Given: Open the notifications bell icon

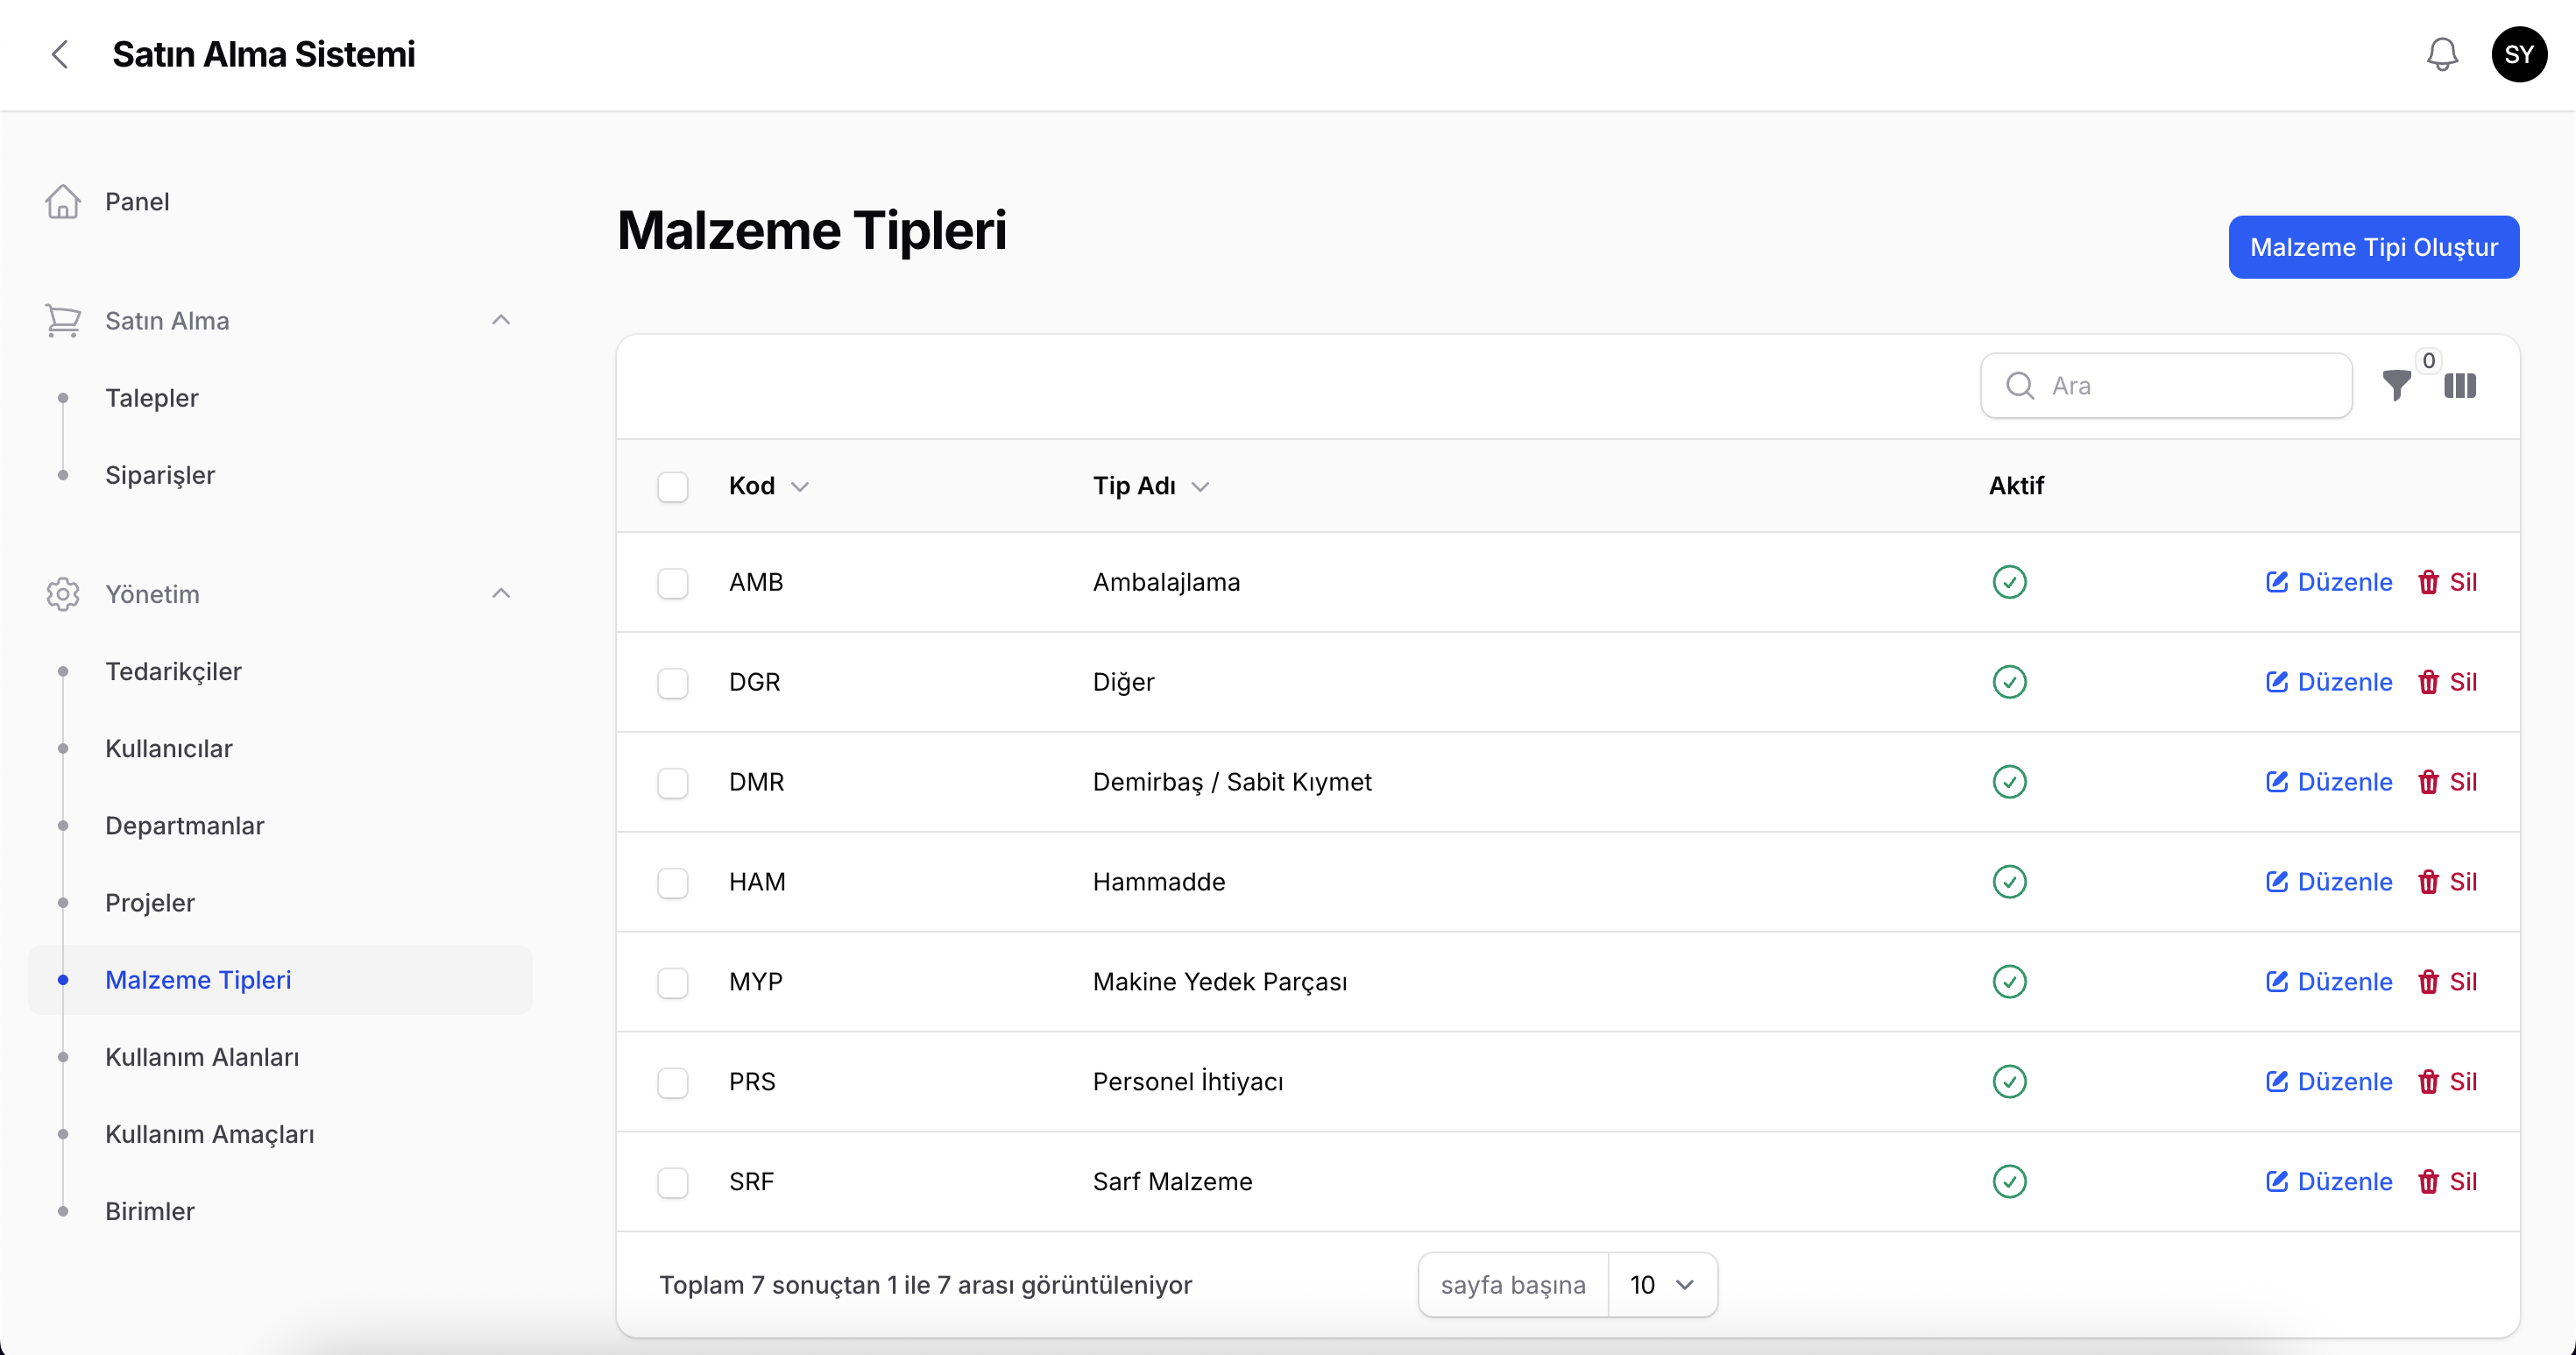Looking at the screenshot, I should pyautogui.click(x=2442, y=55).
